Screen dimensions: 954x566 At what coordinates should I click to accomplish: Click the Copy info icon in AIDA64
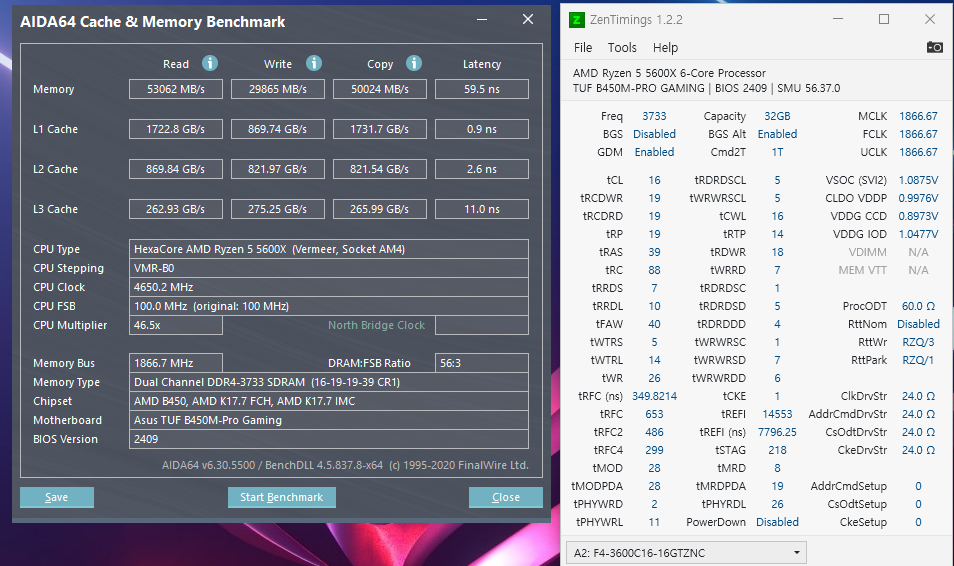click(x=414, y=63)
